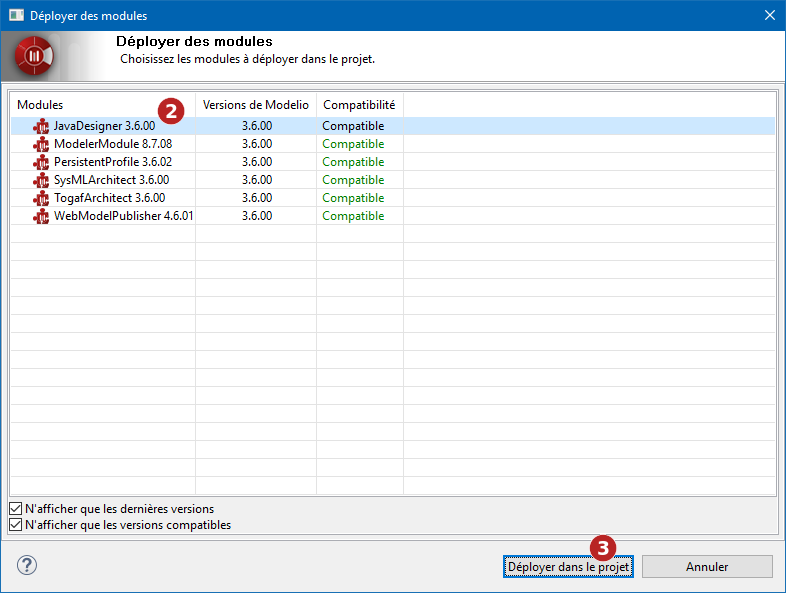Click Modelio version 3.6.00 in ModelerModule row

(257, 144)
